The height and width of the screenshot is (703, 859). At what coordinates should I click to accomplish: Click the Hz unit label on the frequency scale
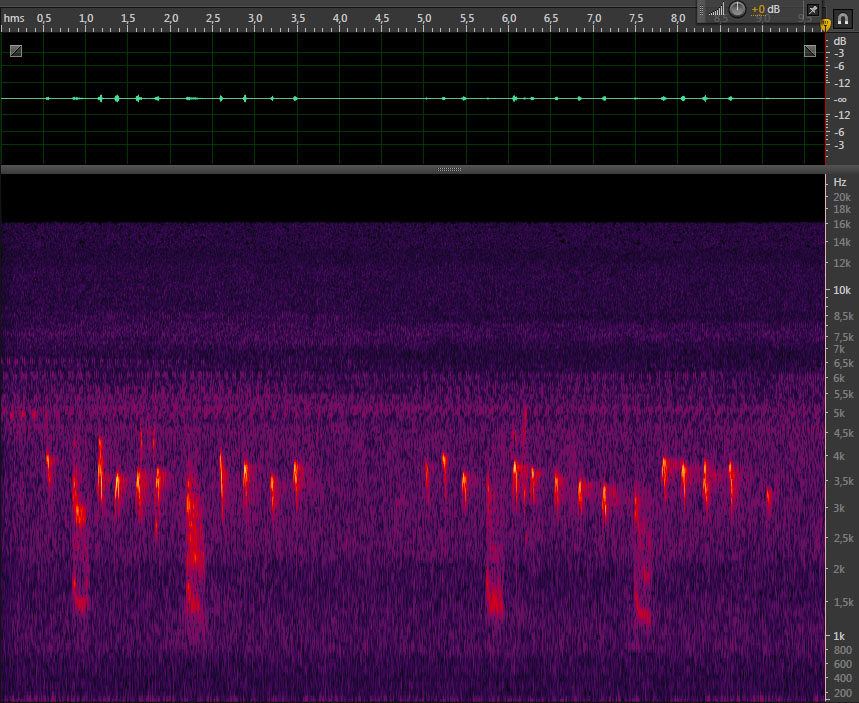(x=840, y=182)
